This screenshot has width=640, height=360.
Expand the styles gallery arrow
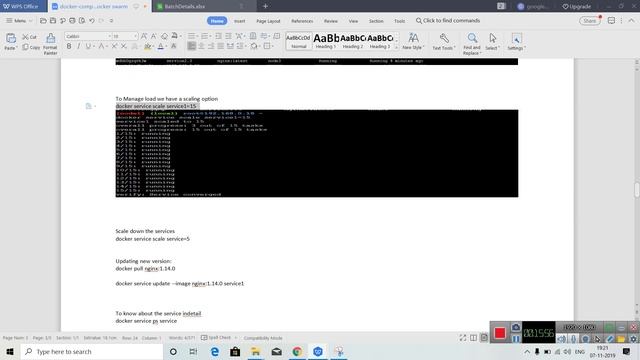pos(396,47)
